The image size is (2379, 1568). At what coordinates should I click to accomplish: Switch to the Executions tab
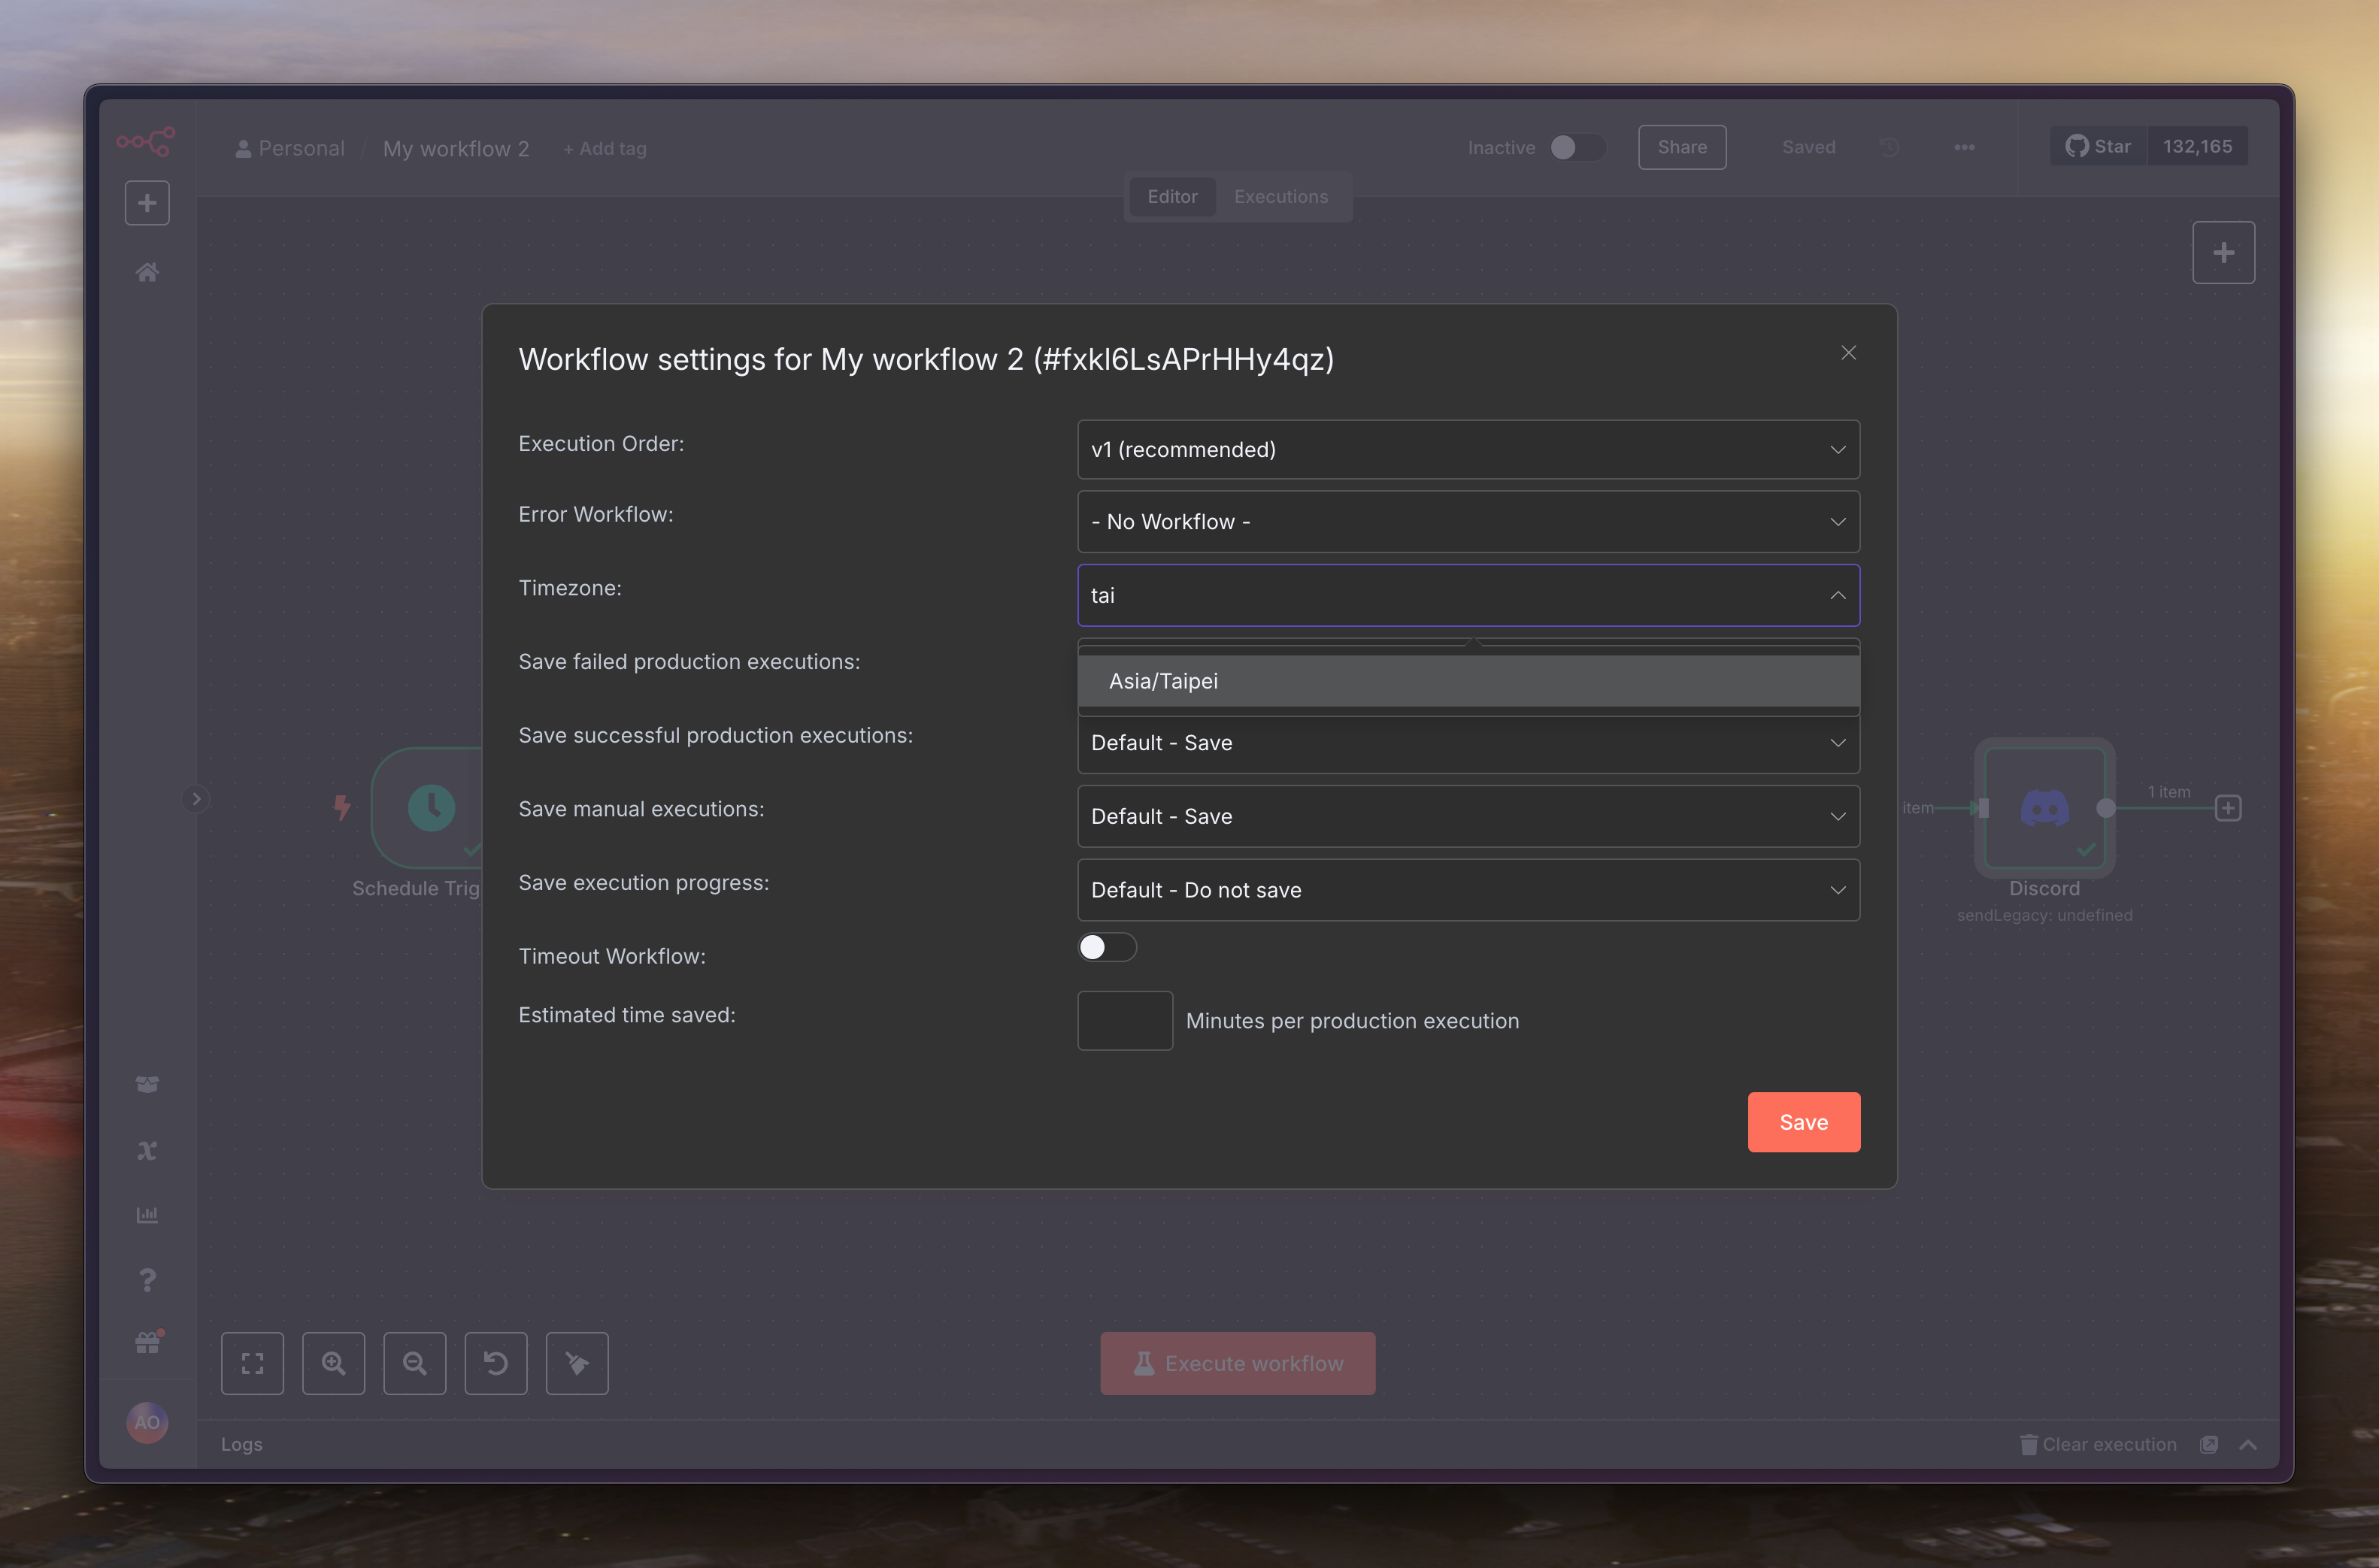pos(1280,197)
